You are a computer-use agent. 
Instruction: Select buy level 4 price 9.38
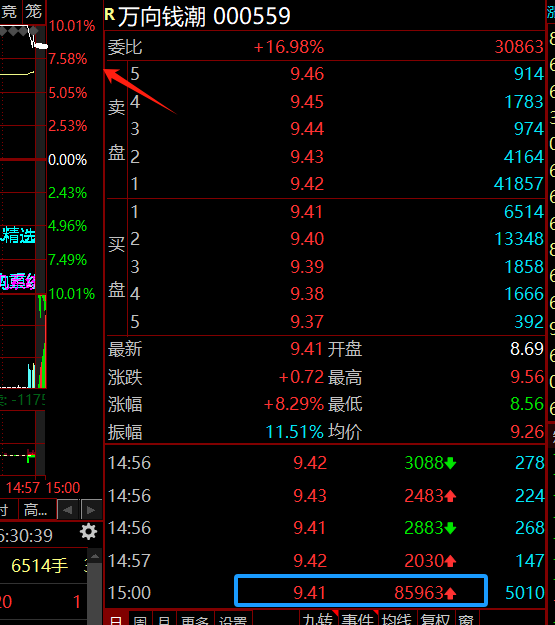tap(307, 294)
